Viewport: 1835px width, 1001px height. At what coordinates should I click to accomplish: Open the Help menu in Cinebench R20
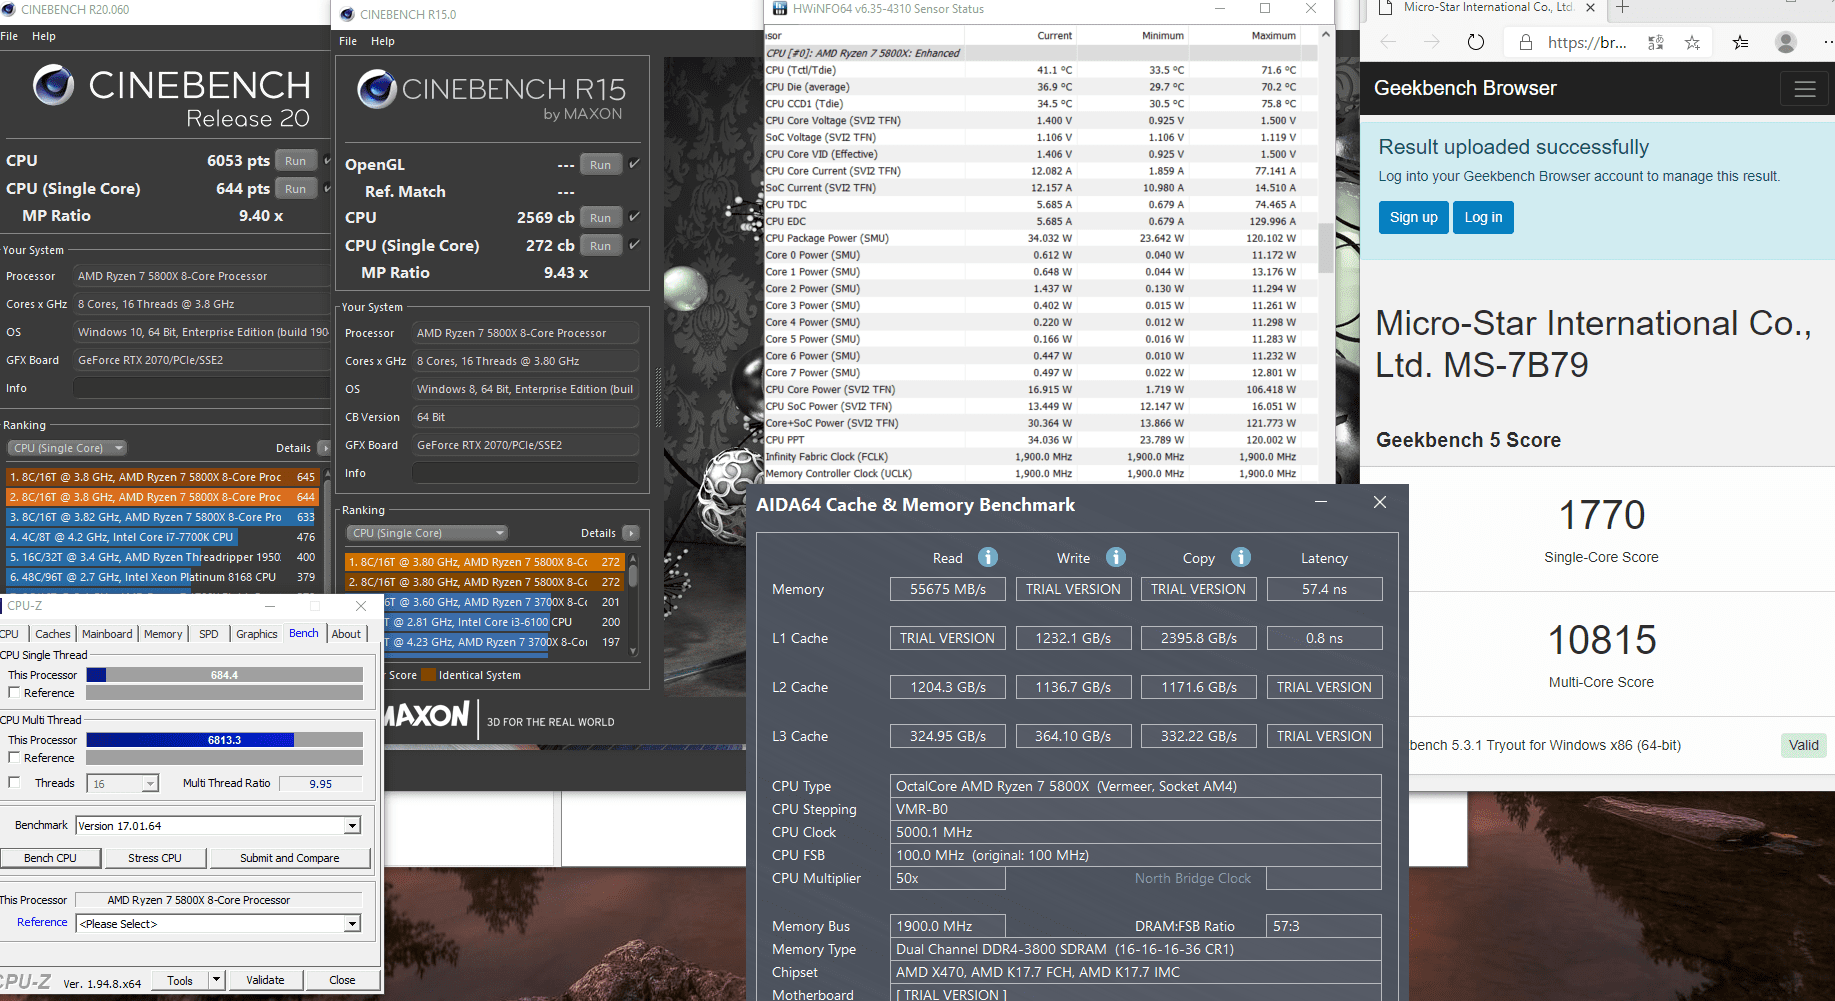tap(44, 36)
